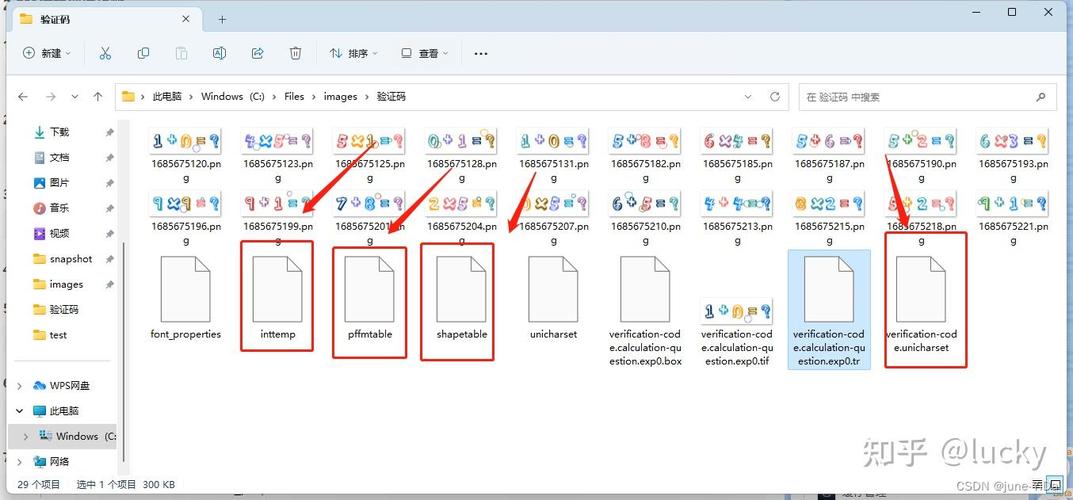Viewport: 1073px width, 500px height.
Task: Select verification-code.calculation-question.exp0.tif file
Action: pos(737,332)
